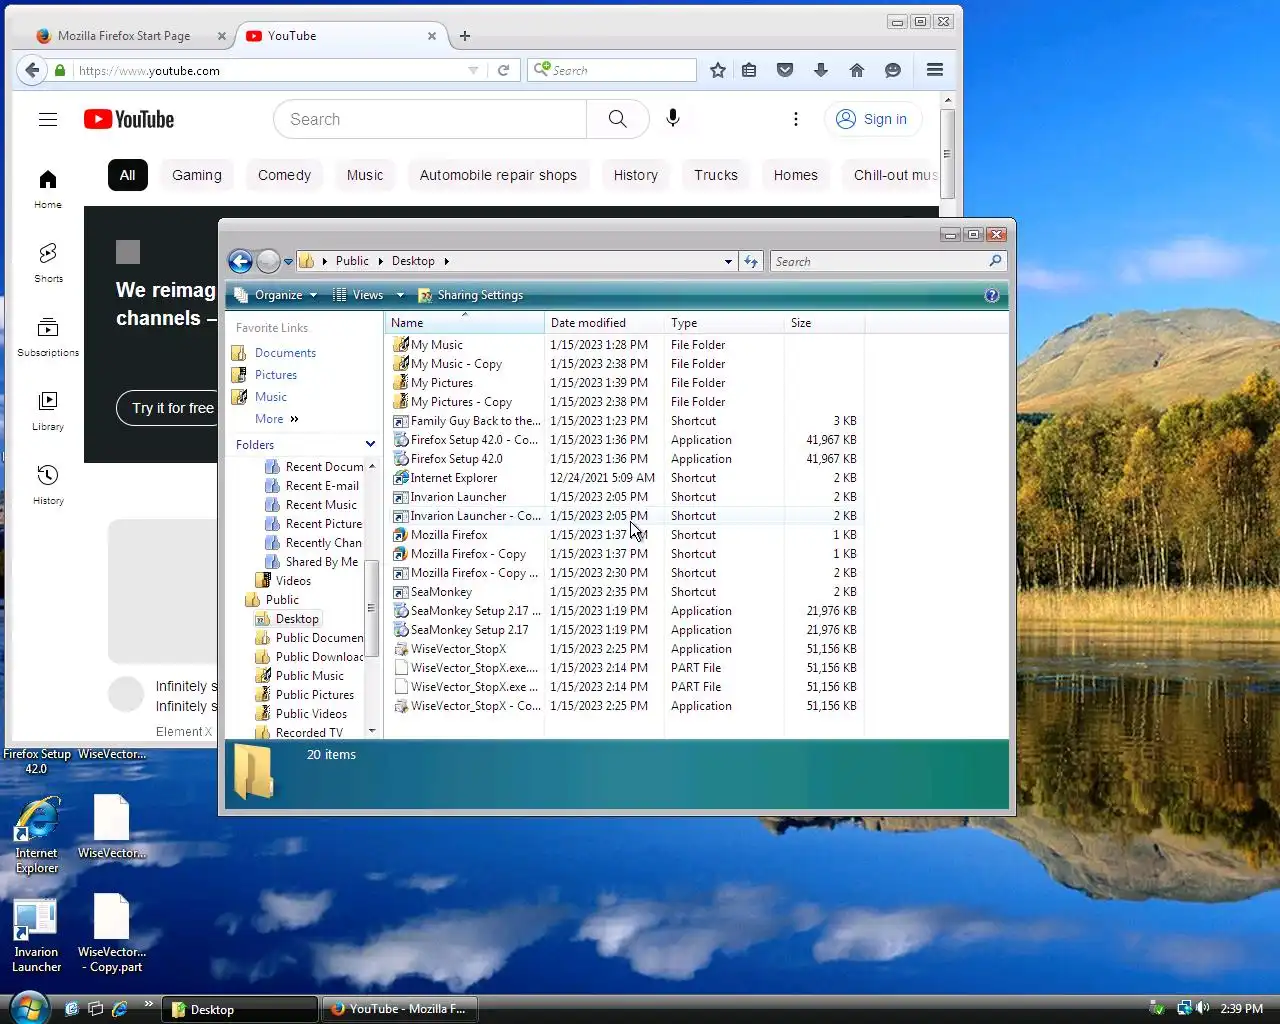Open recent pages dropdown next to forward button

(288, 262)
